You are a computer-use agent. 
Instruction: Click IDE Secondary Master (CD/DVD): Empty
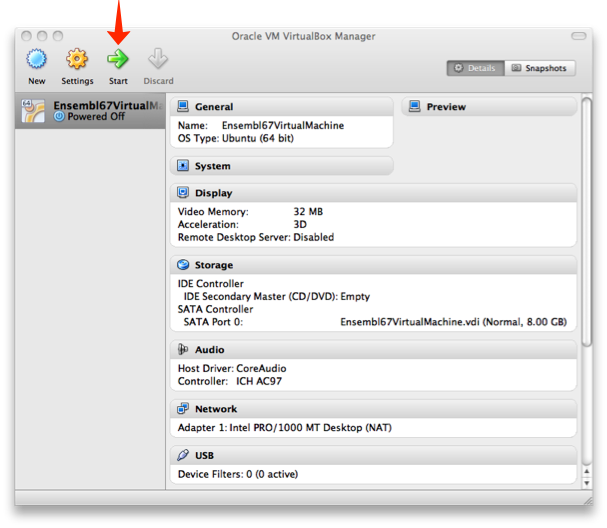[x=277, y=297]
